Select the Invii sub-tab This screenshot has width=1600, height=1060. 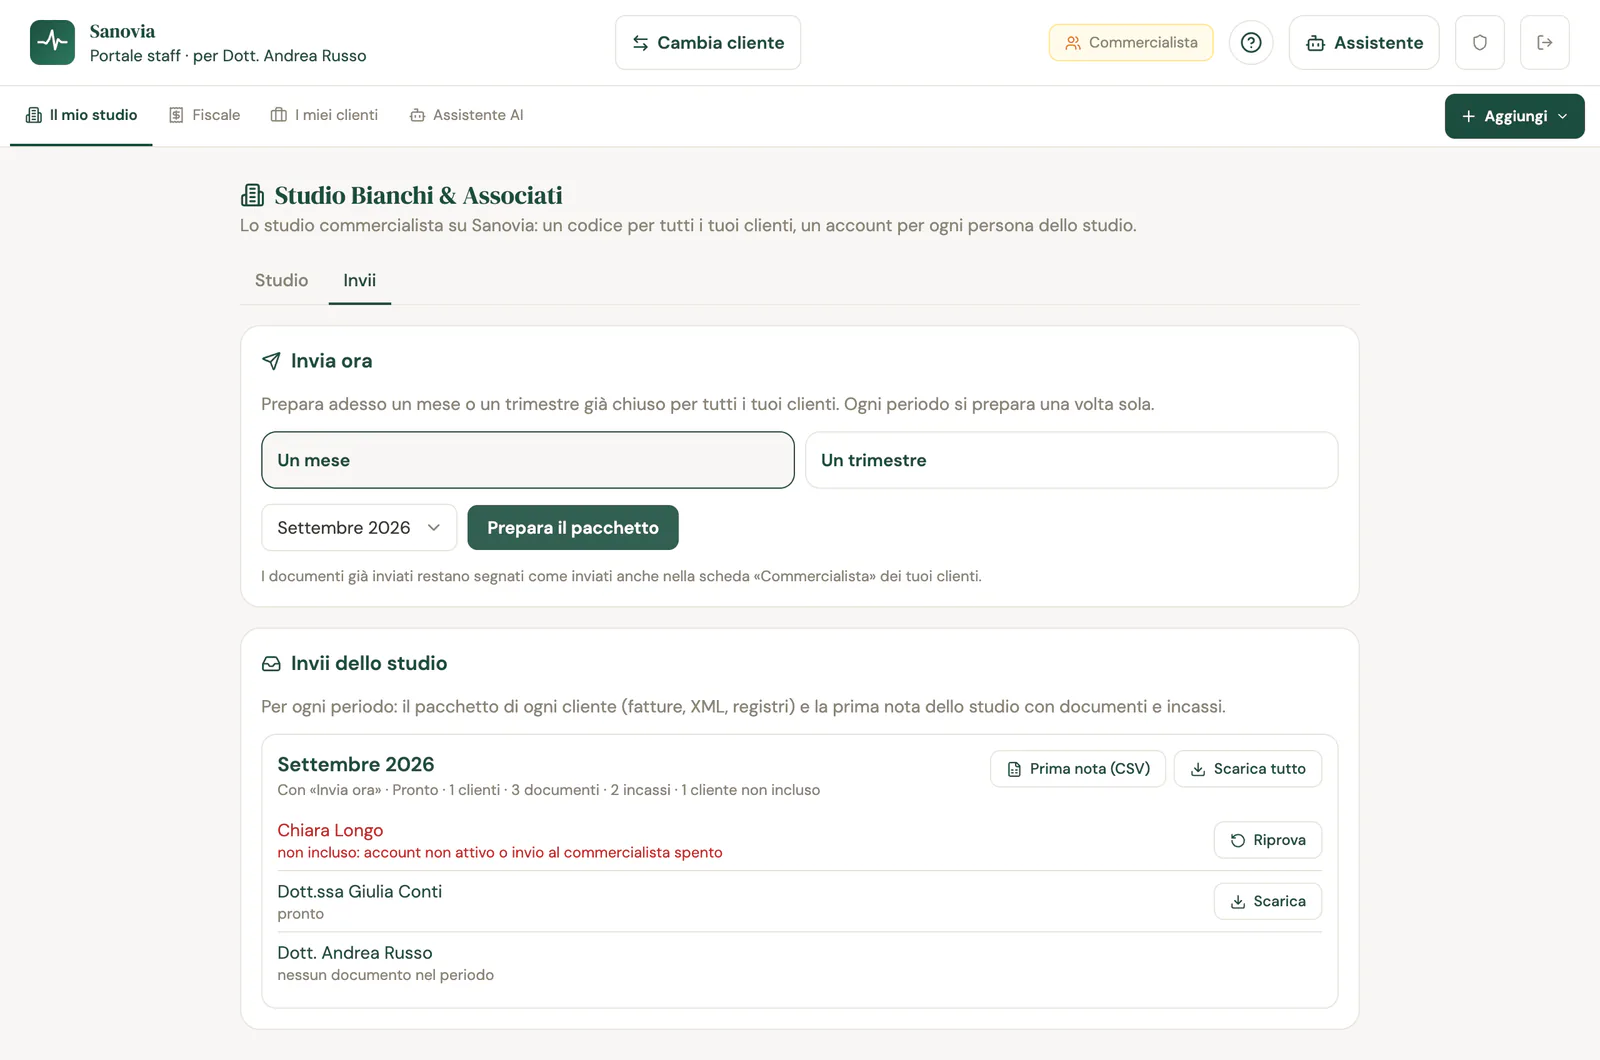[x=360, y=281]
